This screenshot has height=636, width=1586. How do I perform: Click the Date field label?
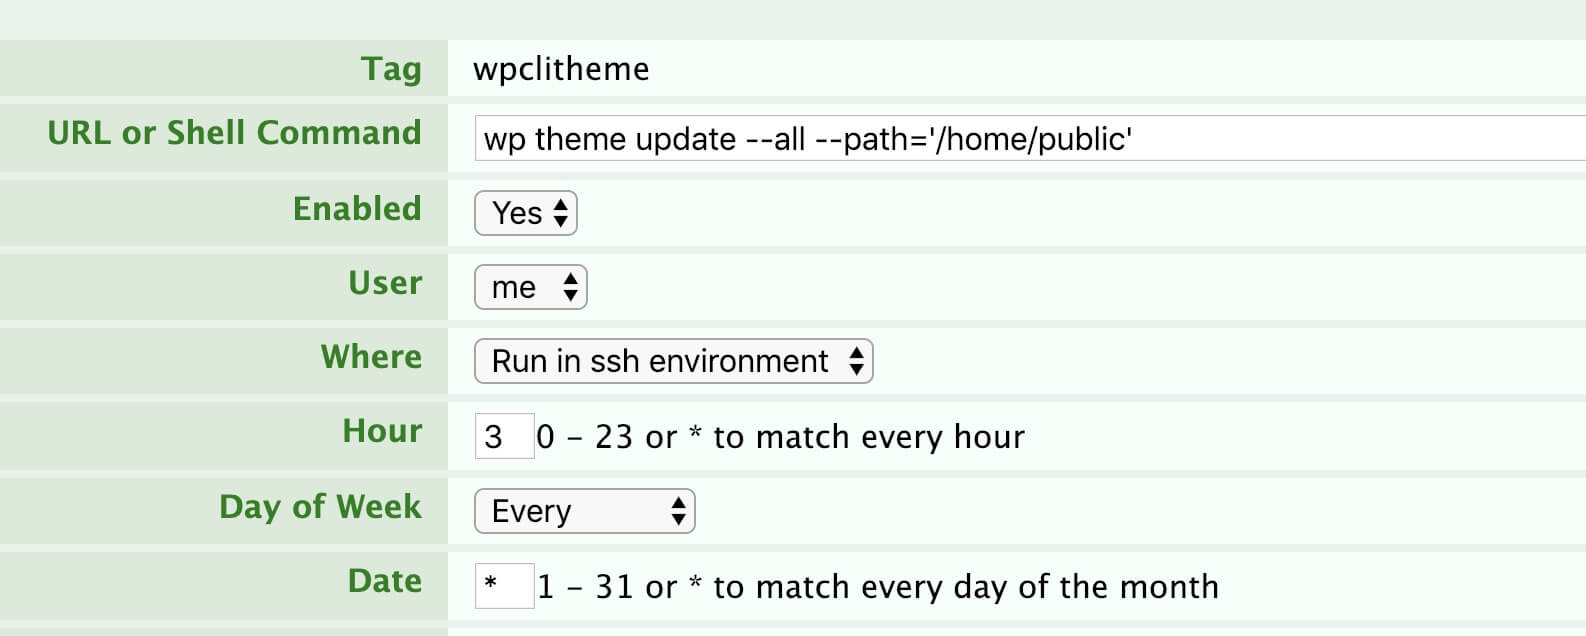384,581
